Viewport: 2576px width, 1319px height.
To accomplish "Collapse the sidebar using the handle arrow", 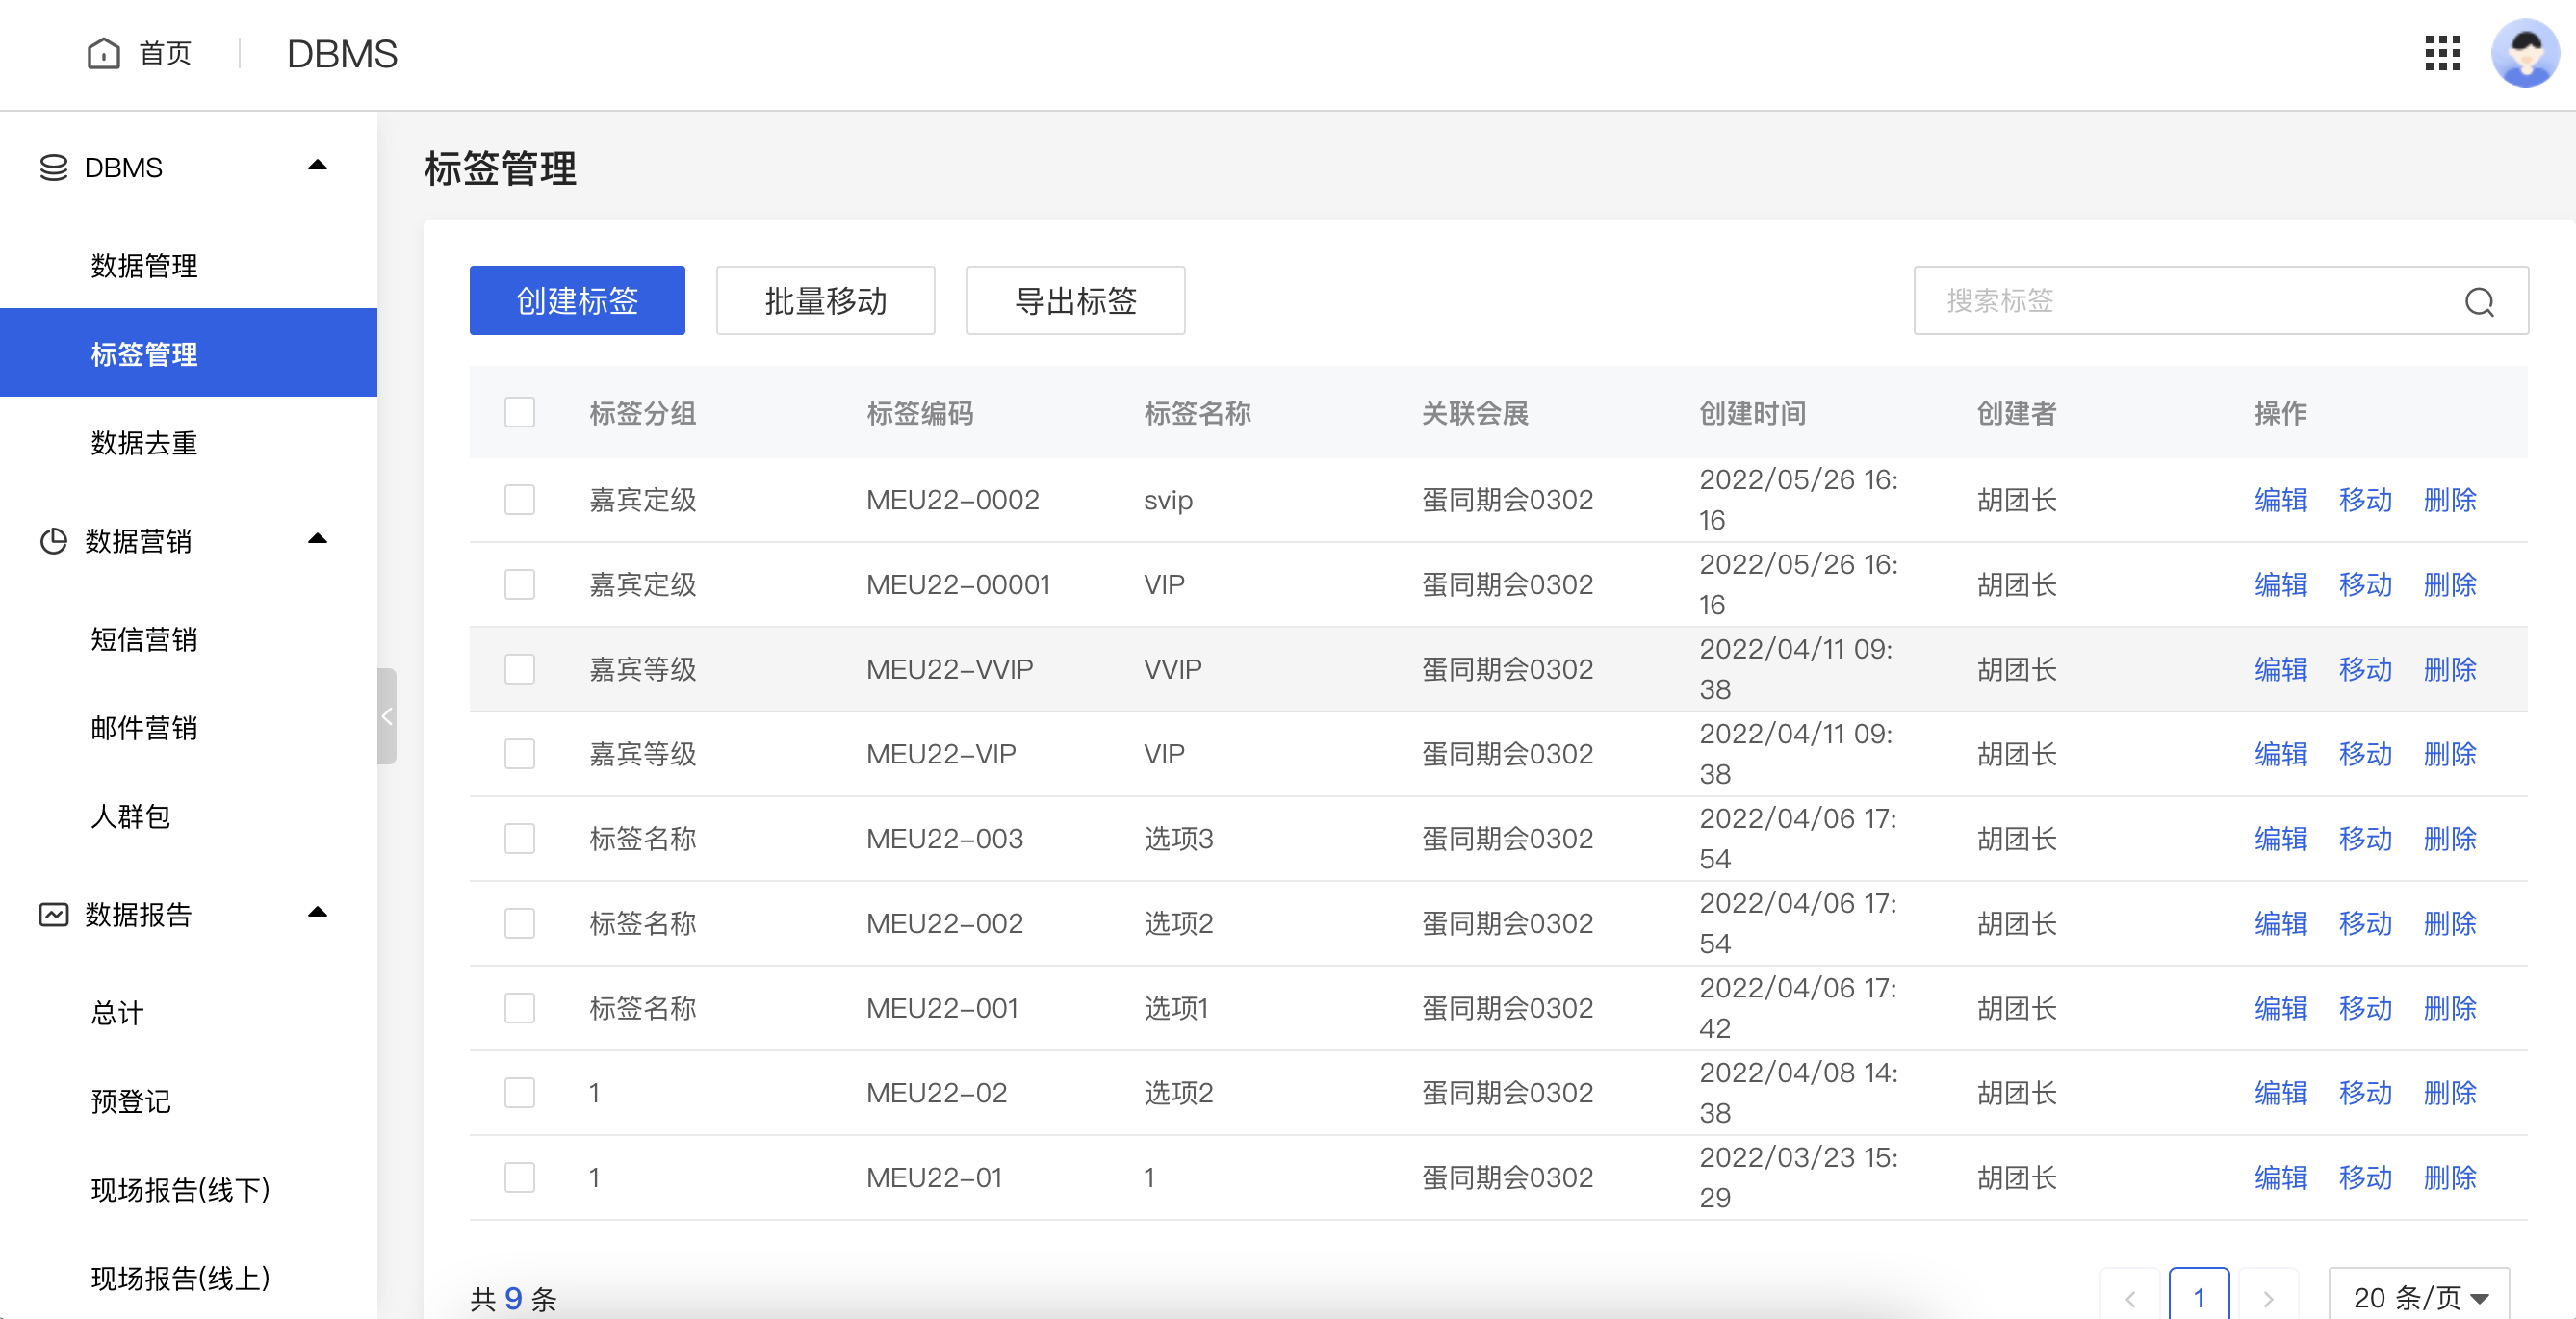I will (388, 715).
